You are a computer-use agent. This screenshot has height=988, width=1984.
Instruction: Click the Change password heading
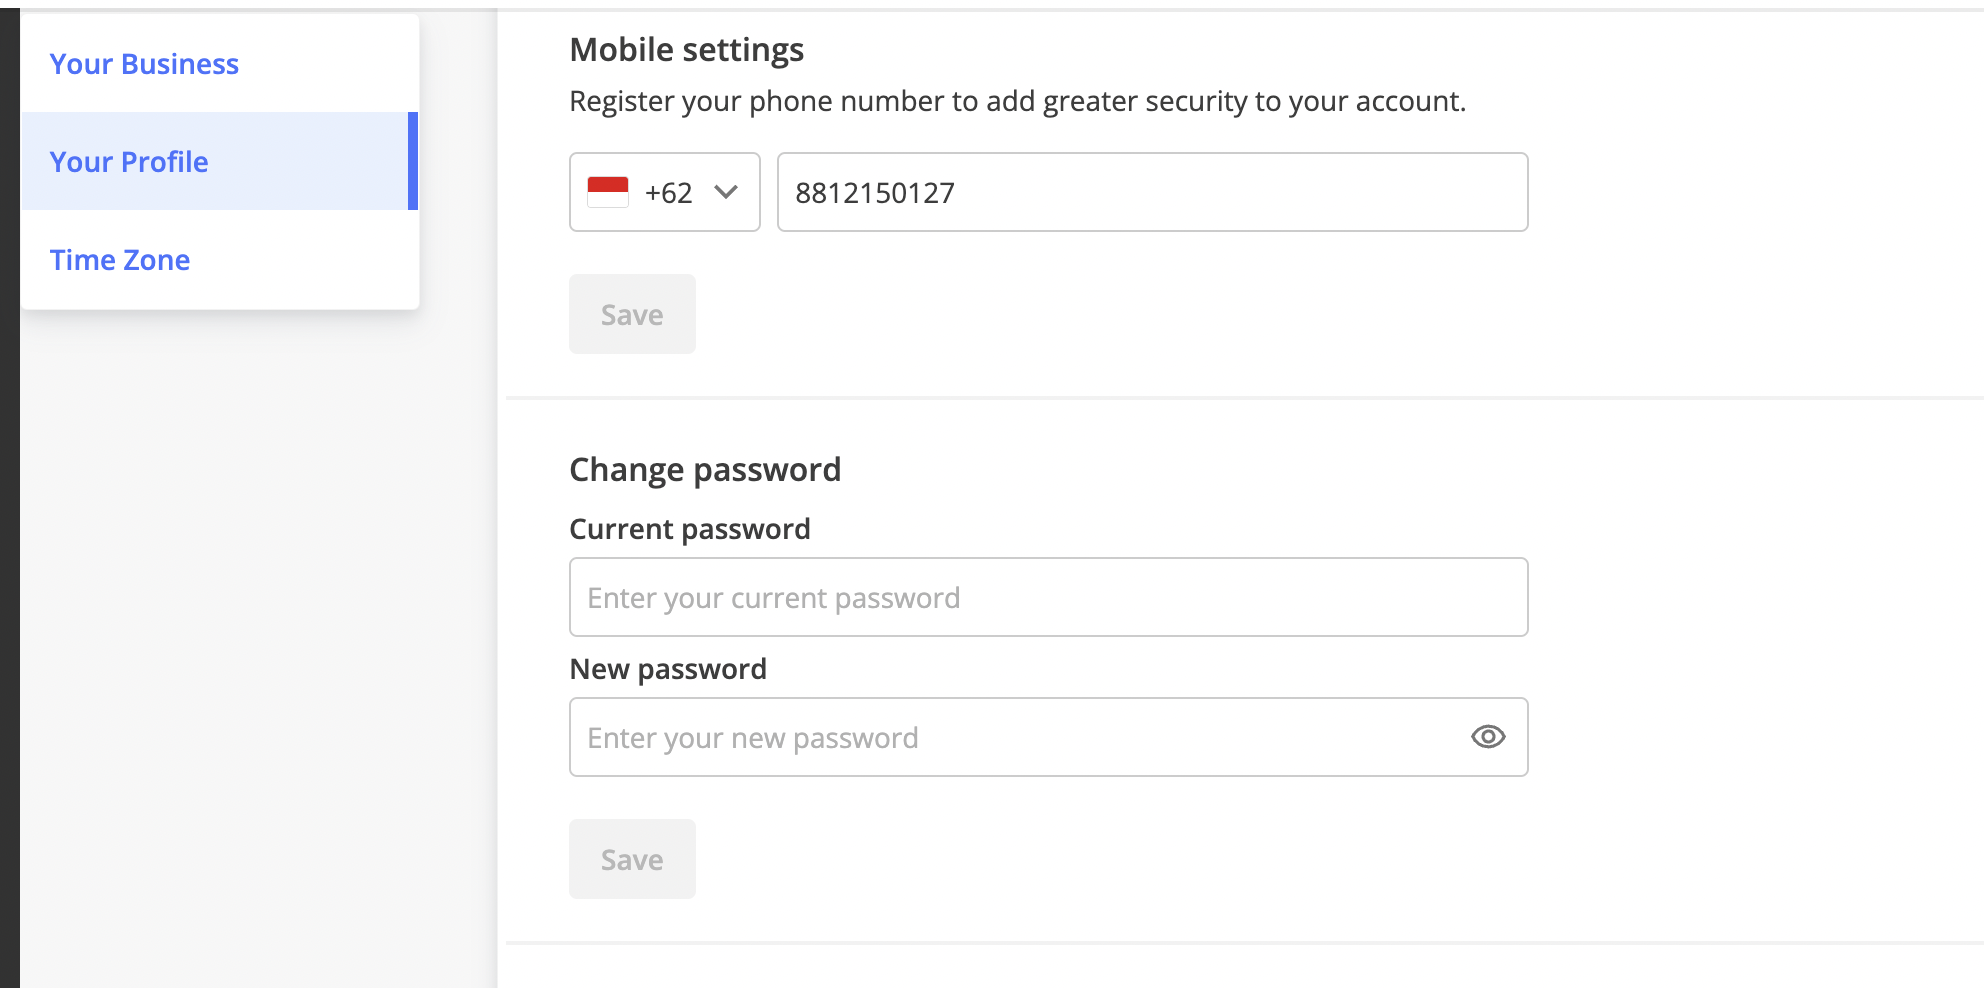click(705, 470)
